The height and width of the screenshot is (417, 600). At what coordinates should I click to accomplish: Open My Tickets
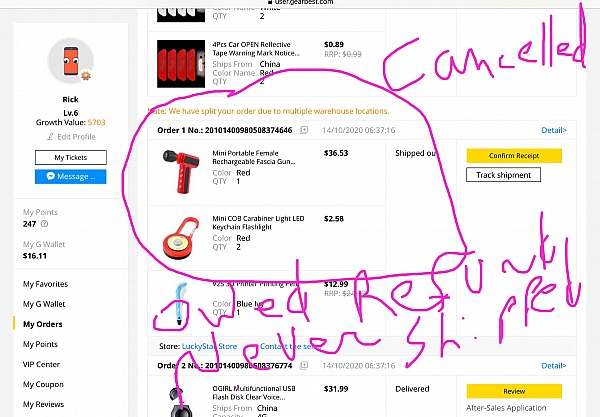point(71,157)
